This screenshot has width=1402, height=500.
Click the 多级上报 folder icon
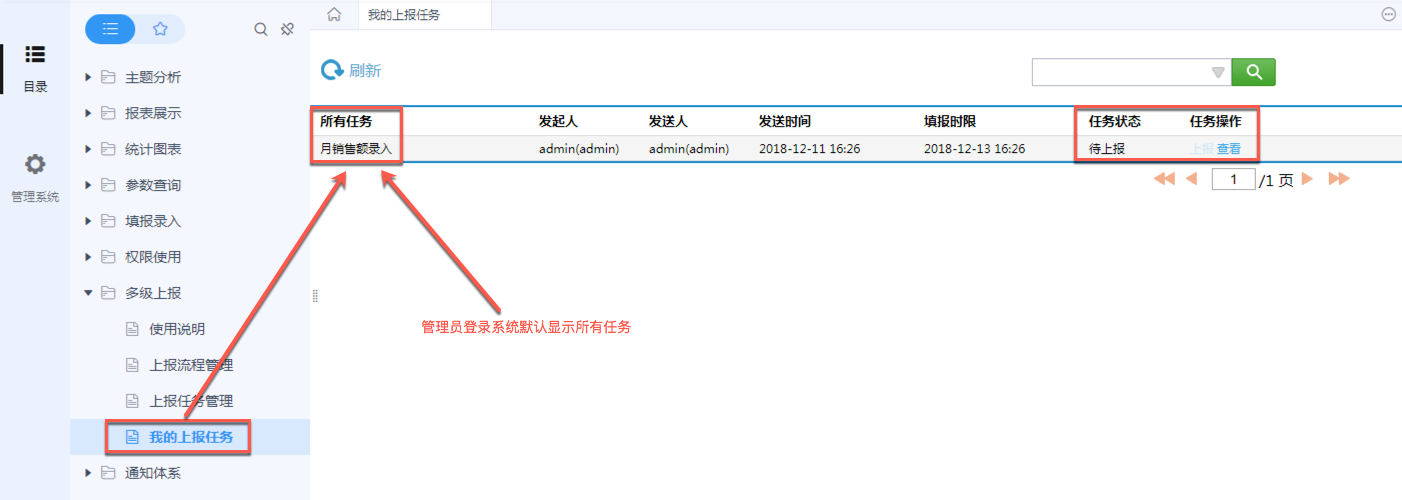[108, 293]
